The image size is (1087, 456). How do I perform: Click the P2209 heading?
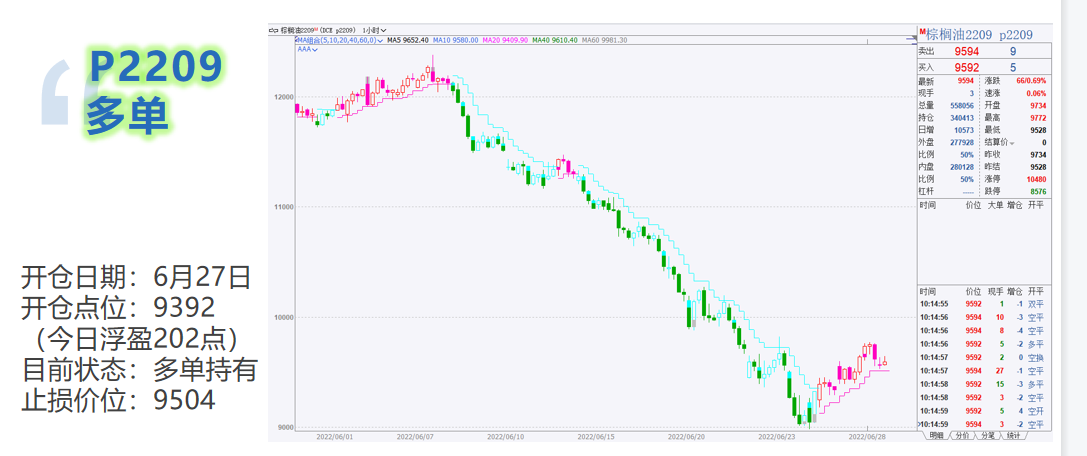click(x=156, y=67)
